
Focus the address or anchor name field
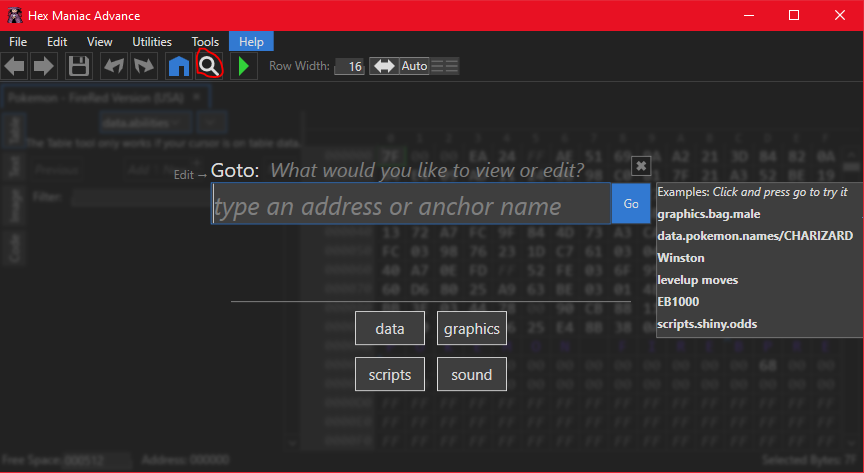coord(411,203)
